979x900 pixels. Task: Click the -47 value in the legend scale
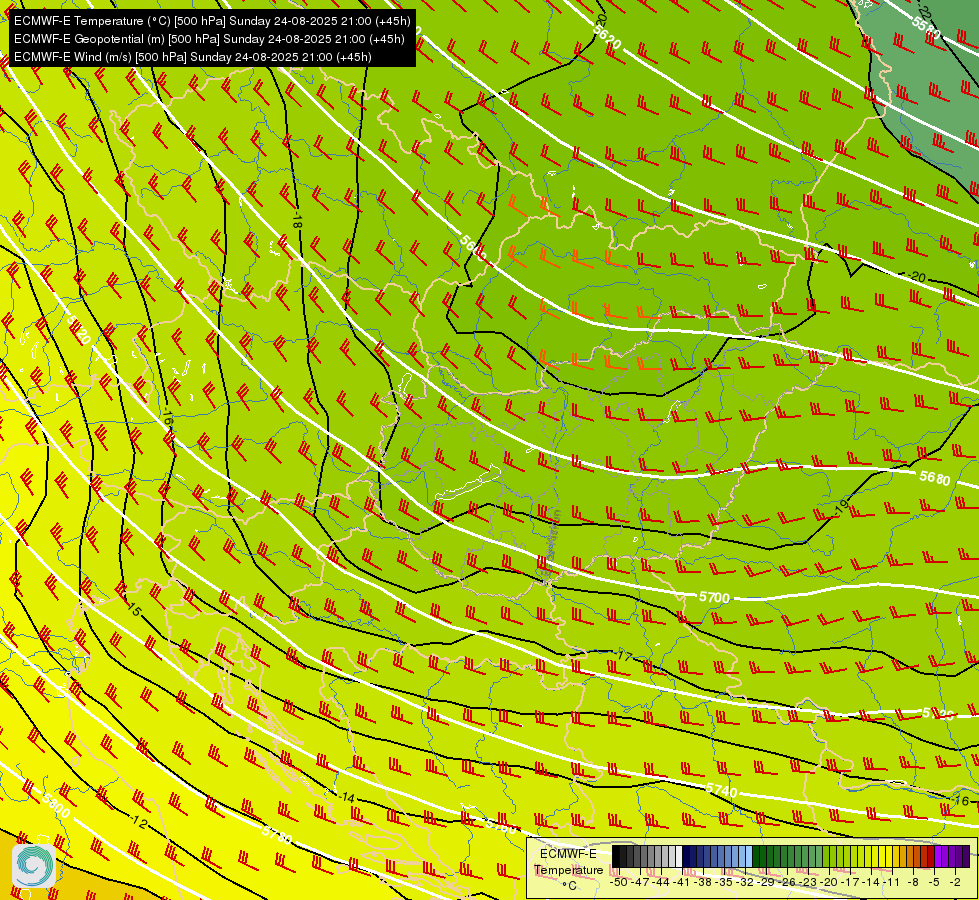point(639,883)
